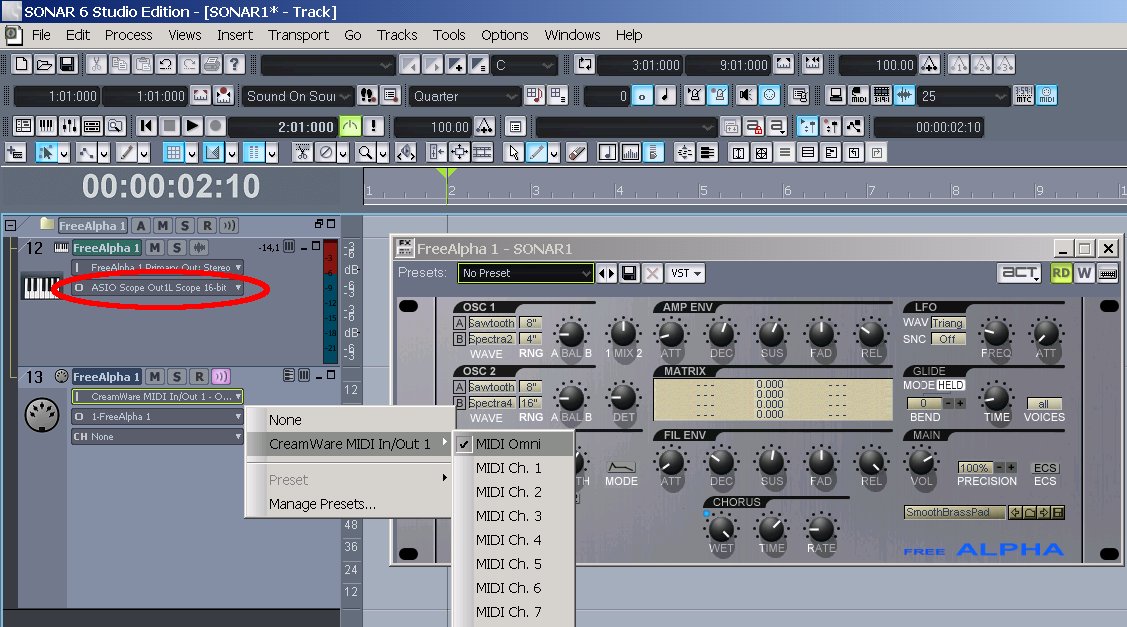Screen dimensions: 1127x627
Task: Click the insert new track icon
Action: 15,152
